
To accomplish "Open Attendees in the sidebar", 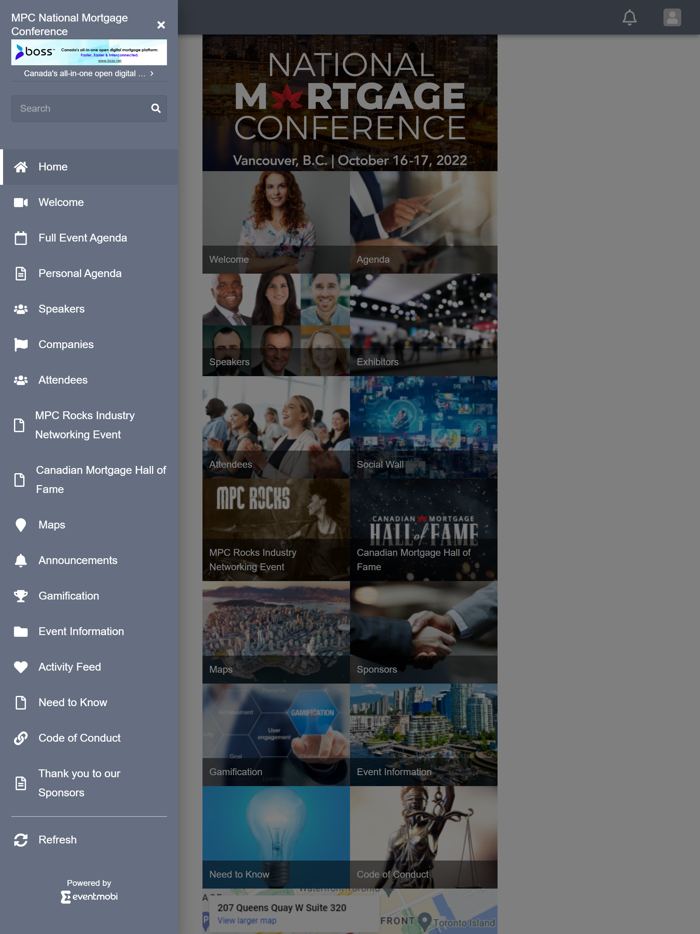I will [x=89, y=380].
